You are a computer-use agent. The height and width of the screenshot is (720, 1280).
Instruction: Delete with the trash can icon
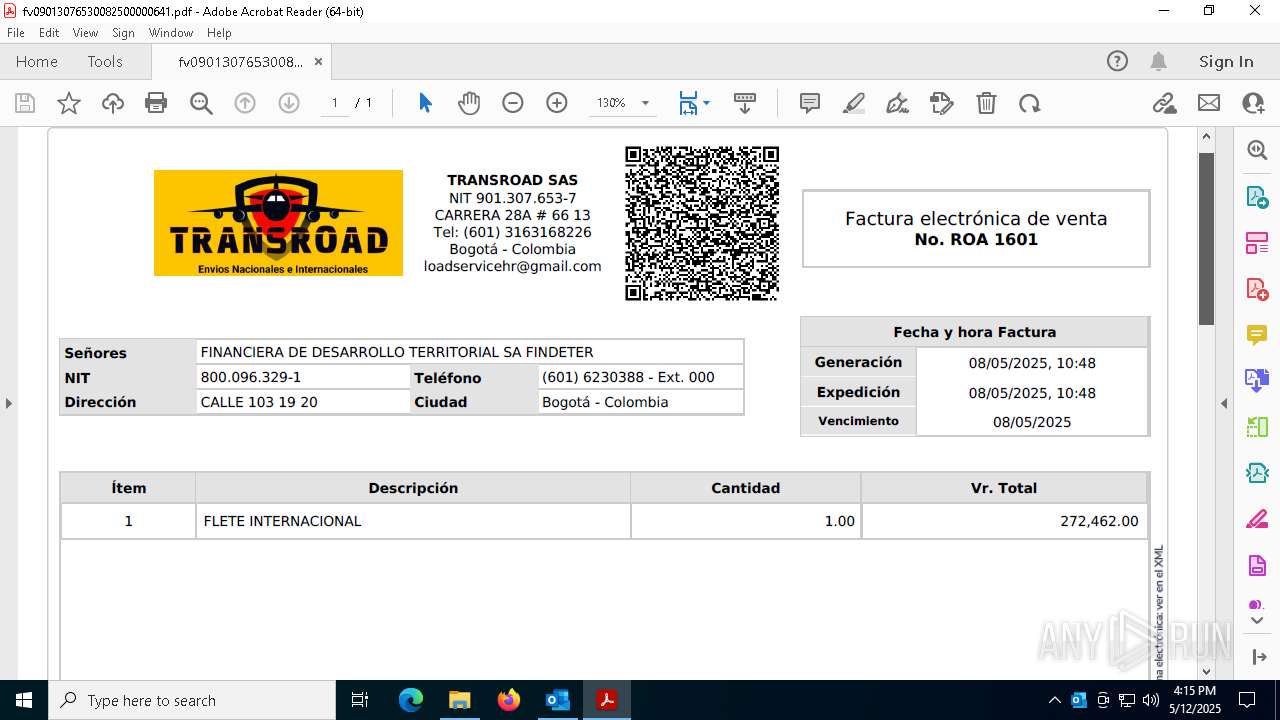(x=986, y=103)
